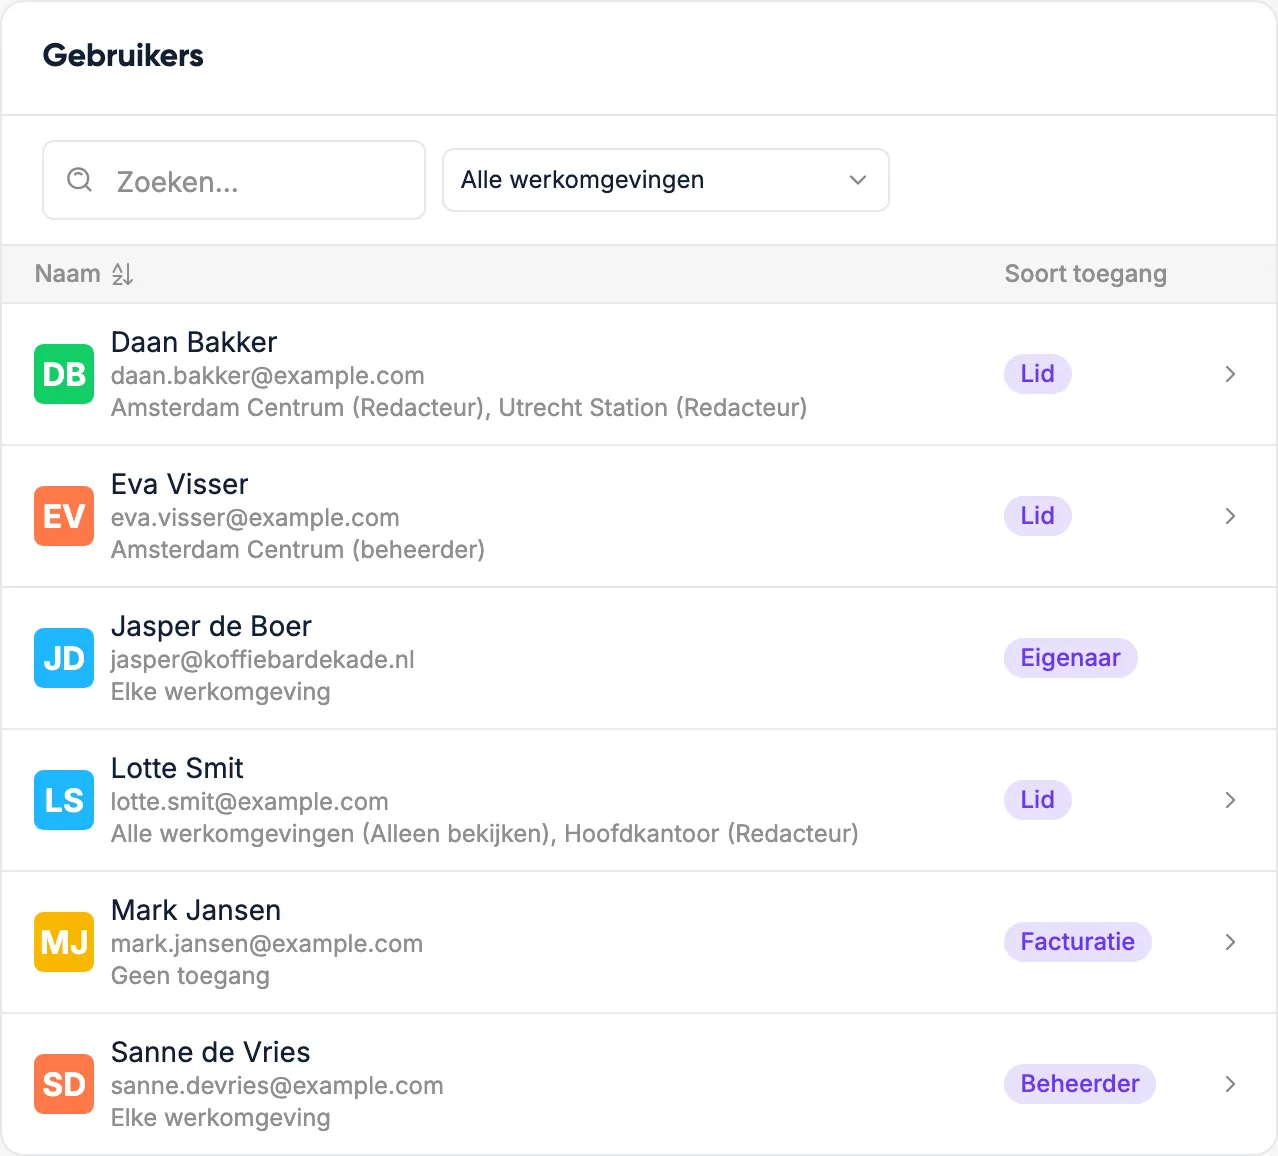
Task: Click the Lid badge for Lotte Smit
Action: (1038, 800)
